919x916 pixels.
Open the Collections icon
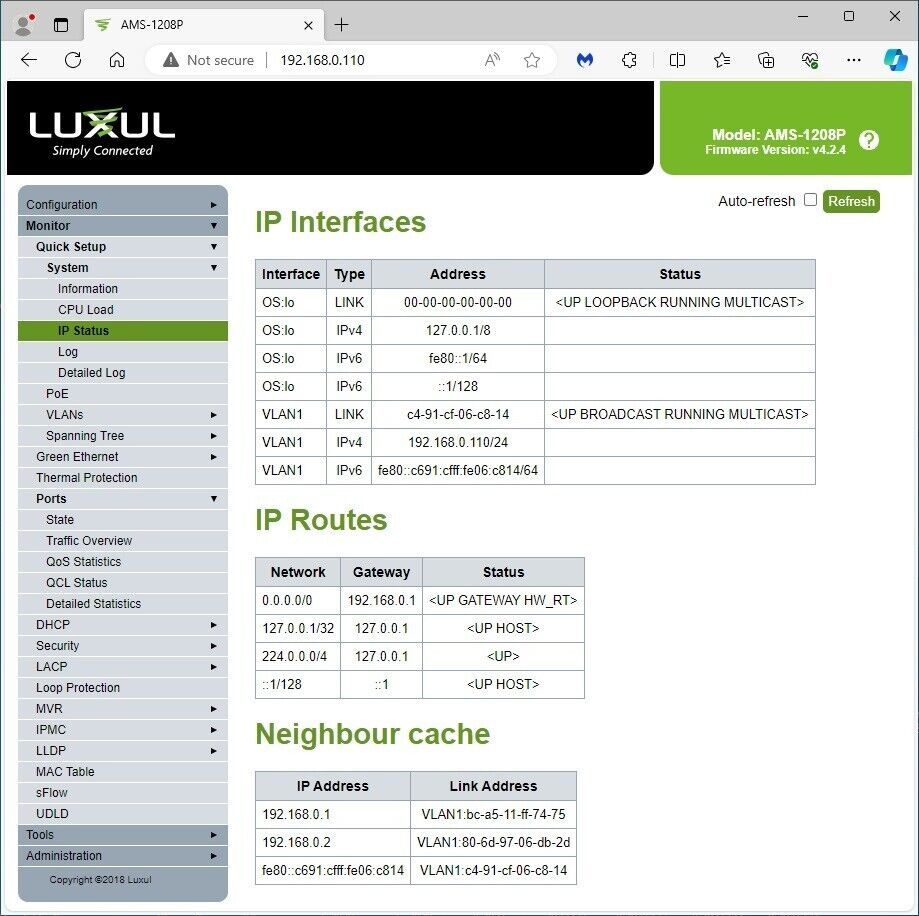(766, 60)
